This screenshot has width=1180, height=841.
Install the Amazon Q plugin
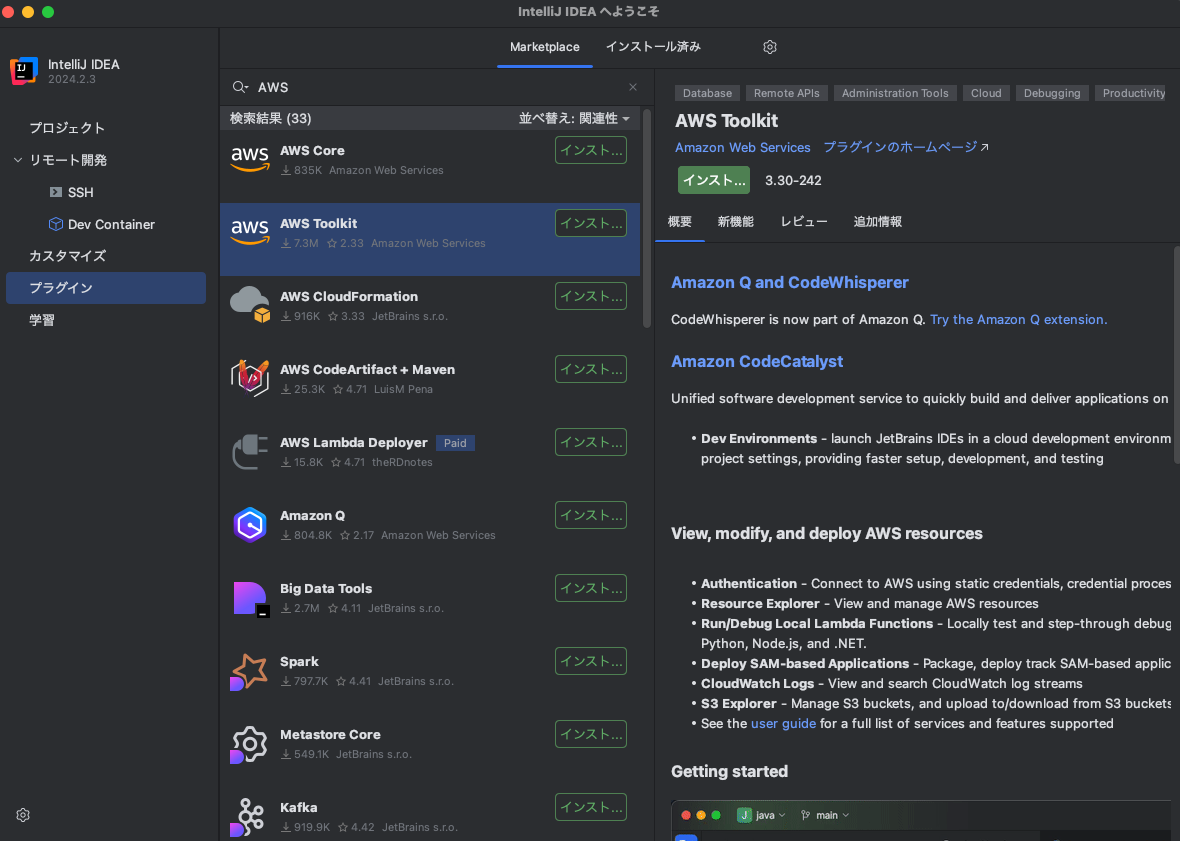click(591, 515)
